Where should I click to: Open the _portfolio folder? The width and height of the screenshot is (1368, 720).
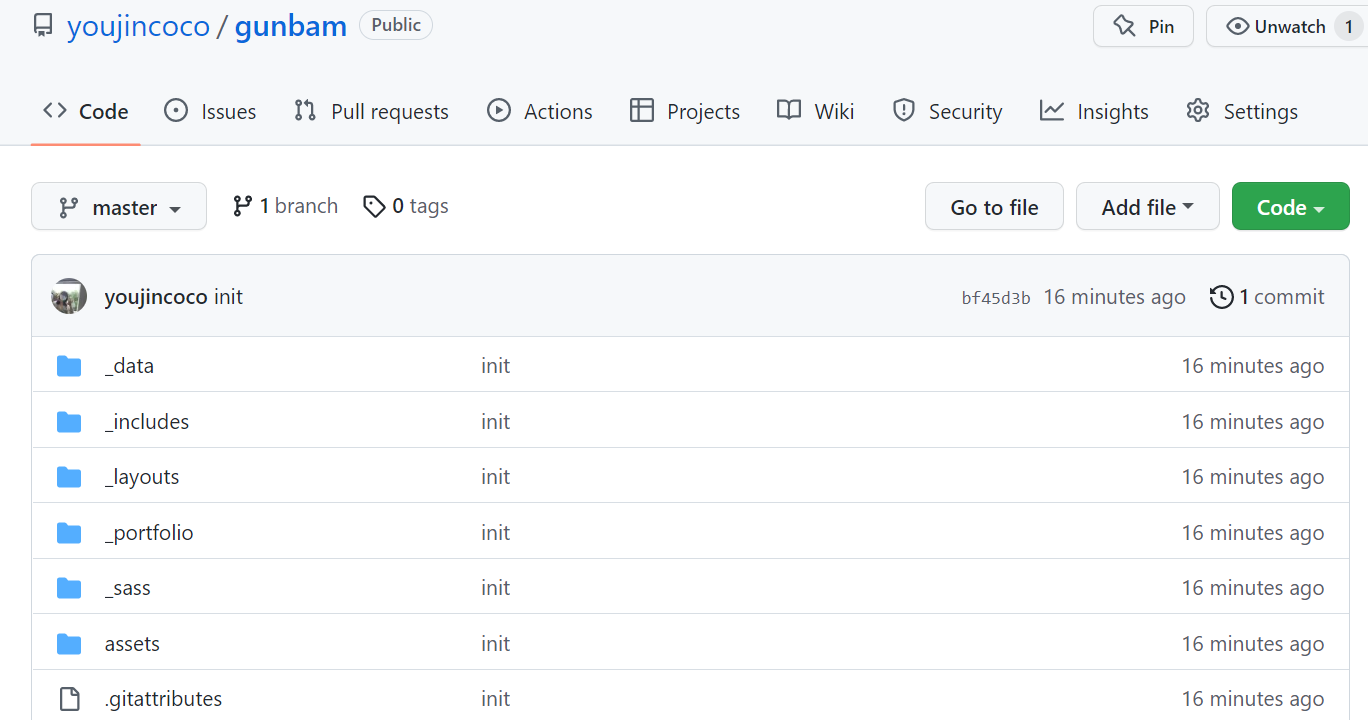[x=149, y=533]
